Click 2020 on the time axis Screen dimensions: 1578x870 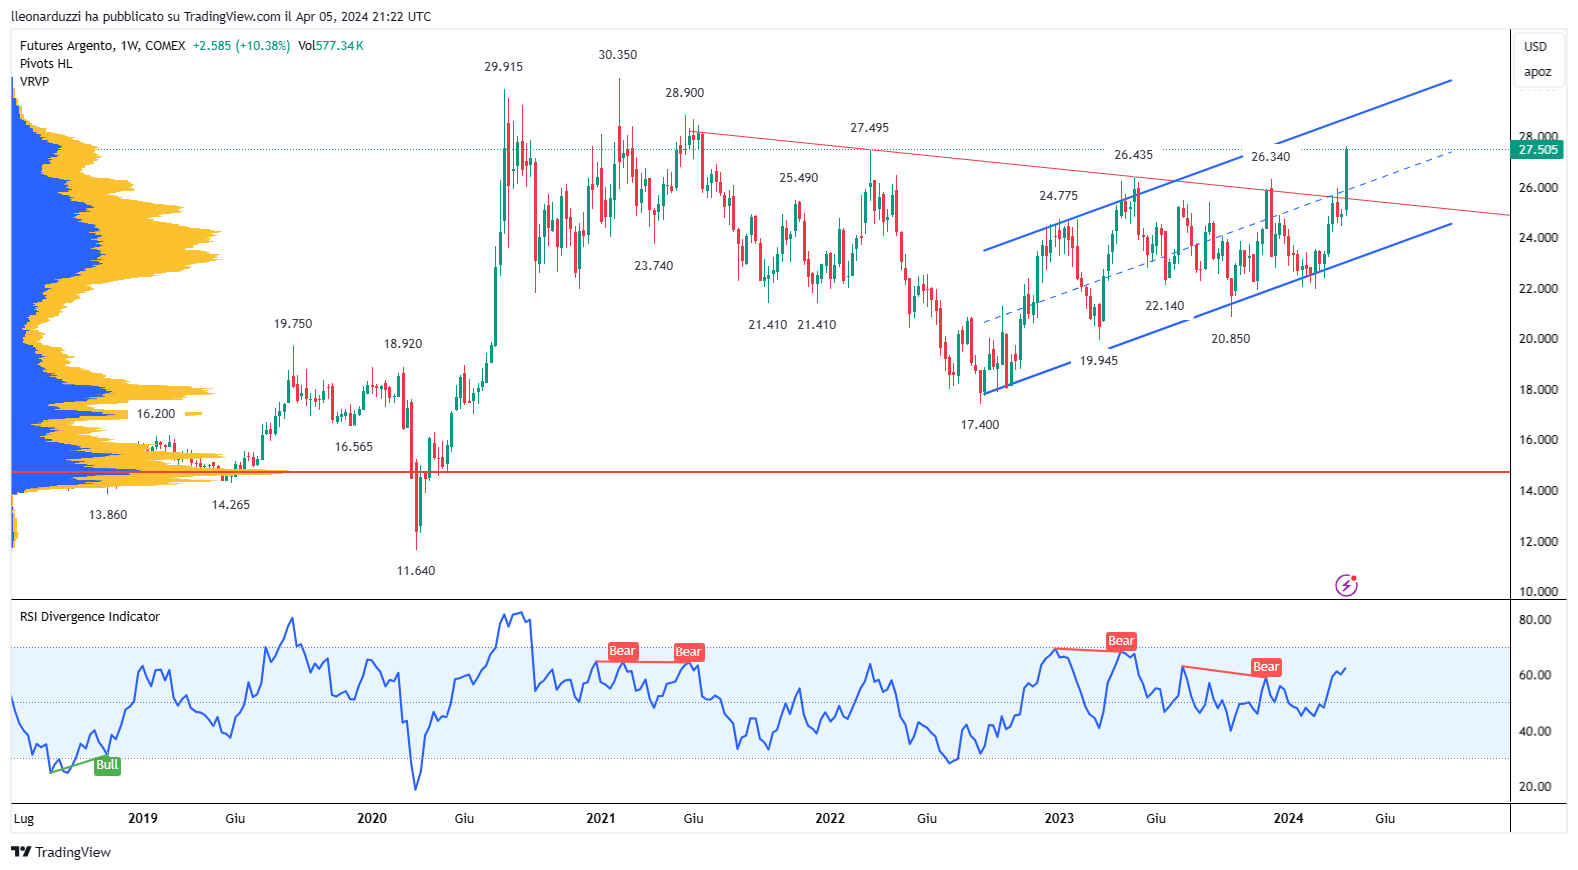(372, 818)
